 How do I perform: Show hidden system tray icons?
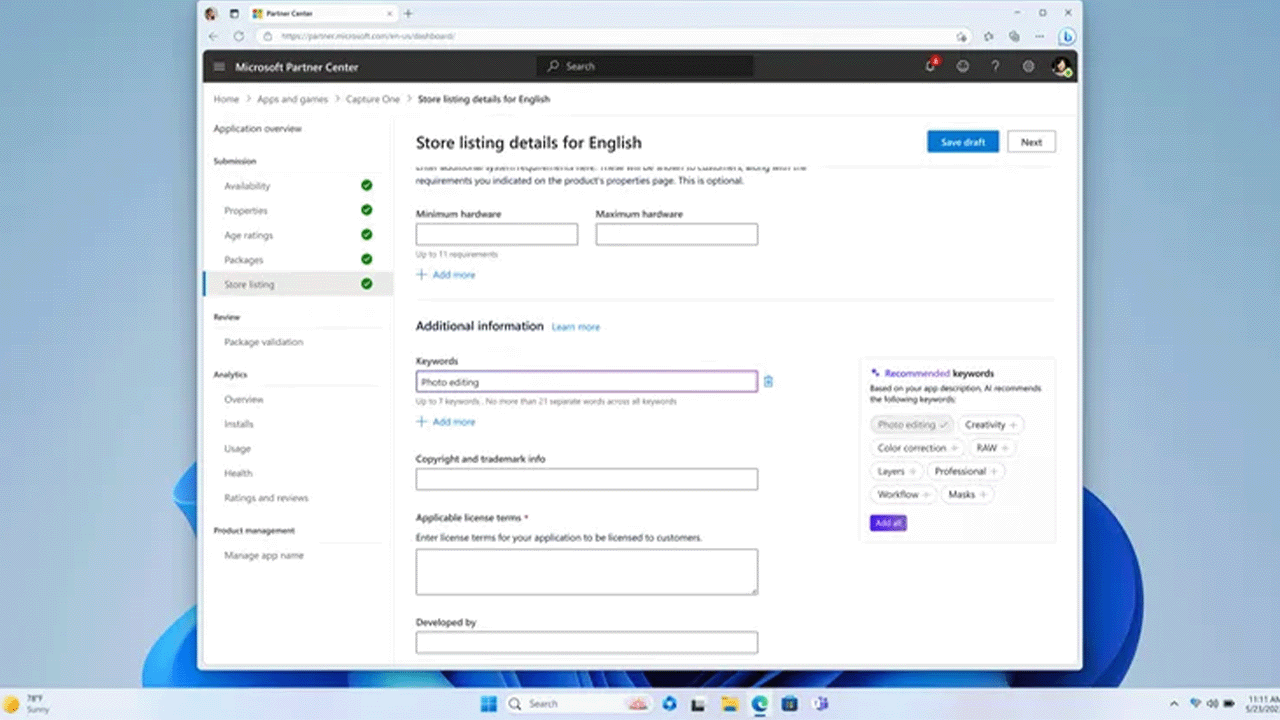coord(1175,703)
